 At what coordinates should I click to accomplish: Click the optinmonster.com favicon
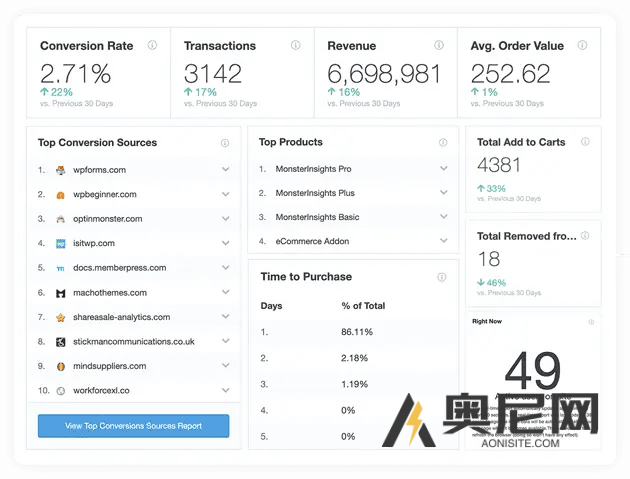61,219
